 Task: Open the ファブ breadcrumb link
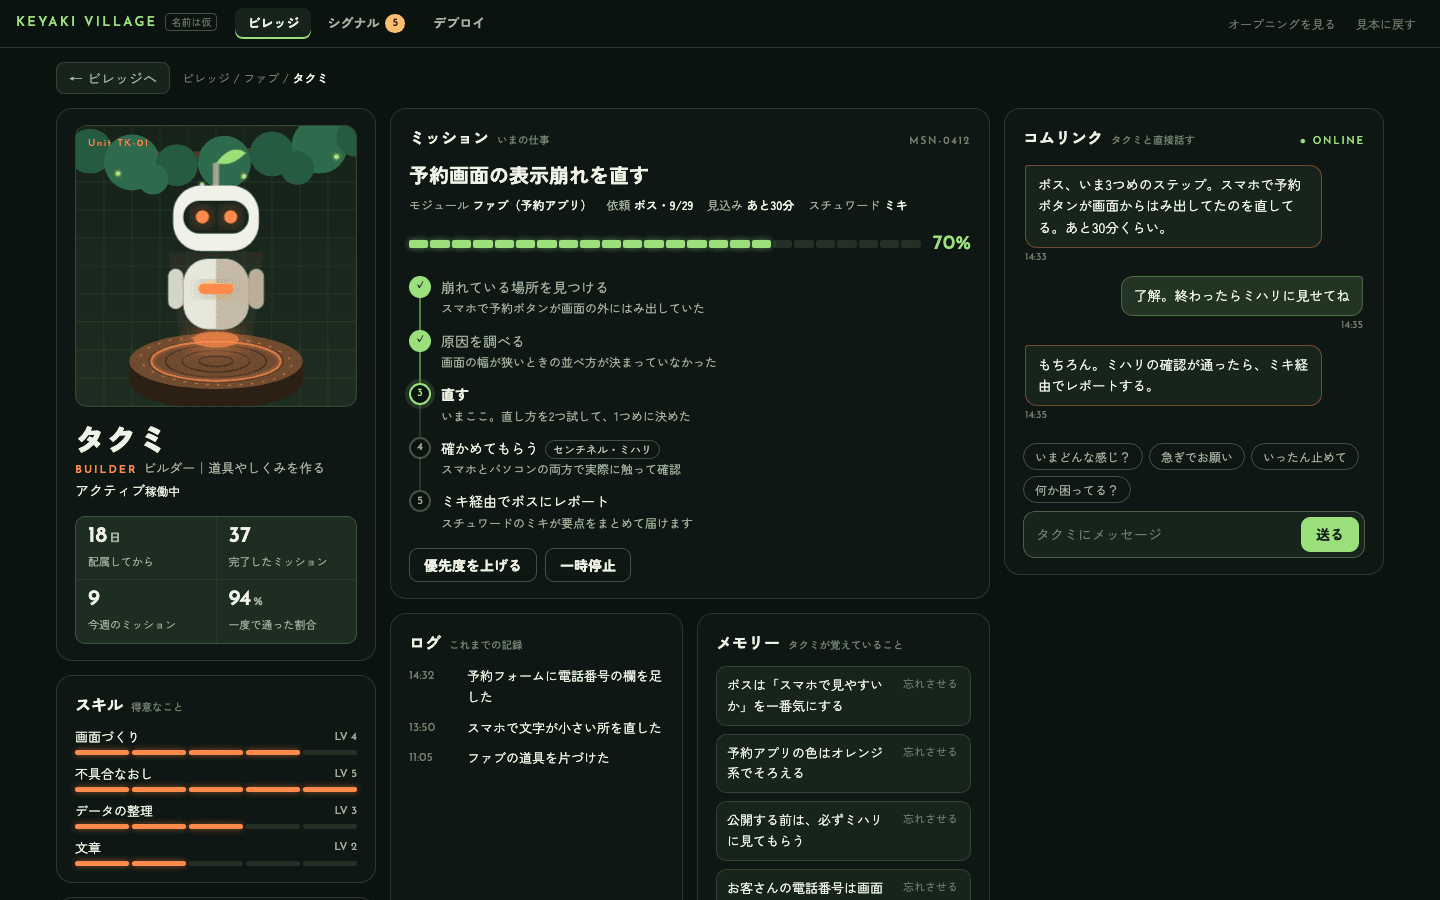pos(262,78)
